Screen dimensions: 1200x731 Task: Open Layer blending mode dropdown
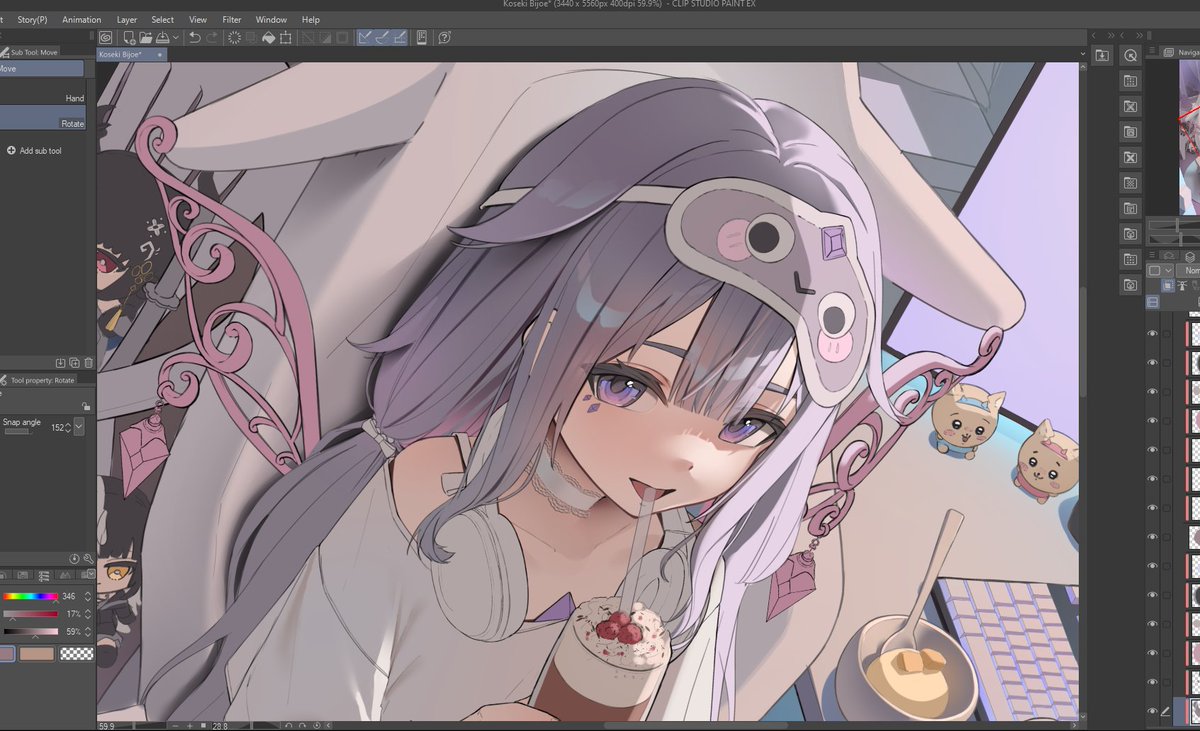pyautogui.click(x=1187, y=271)
